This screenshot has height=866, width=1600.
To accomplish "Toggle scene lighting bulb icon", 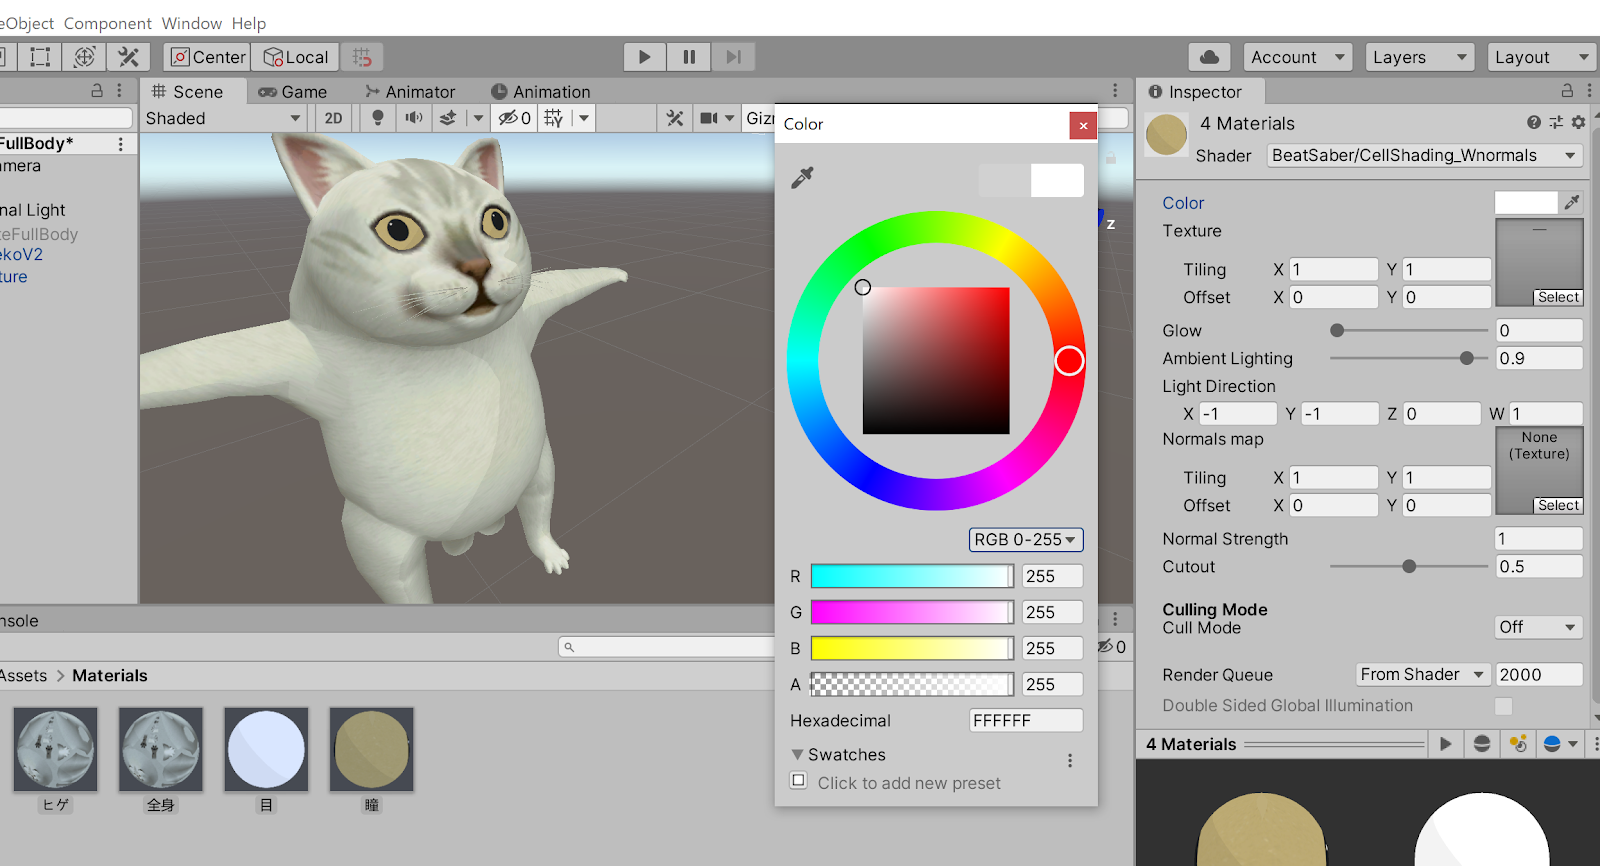I will pyautogui.click(x=378, y=118).
